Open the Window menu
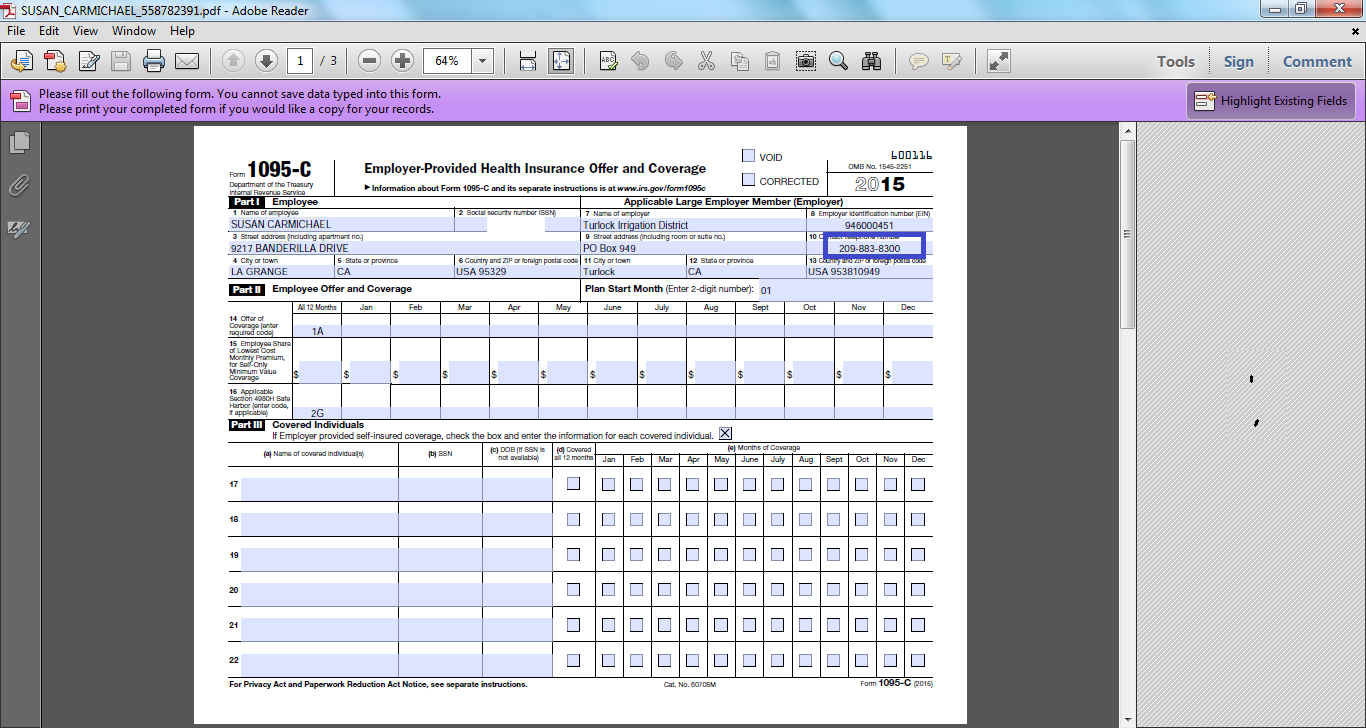 [x=133, y=31]
